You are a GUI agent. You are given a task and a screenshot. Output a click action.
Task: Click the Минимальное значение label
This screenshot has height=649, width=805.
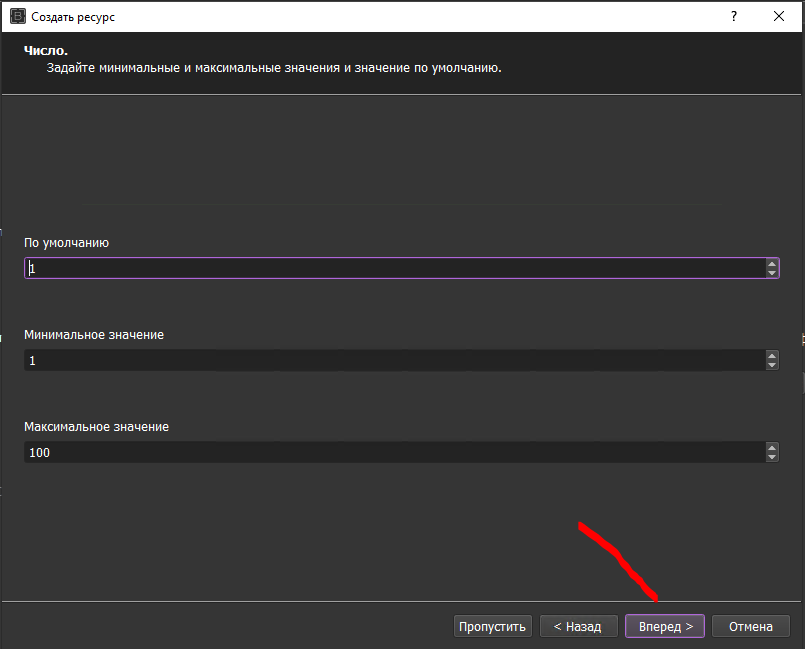point(94,335)
